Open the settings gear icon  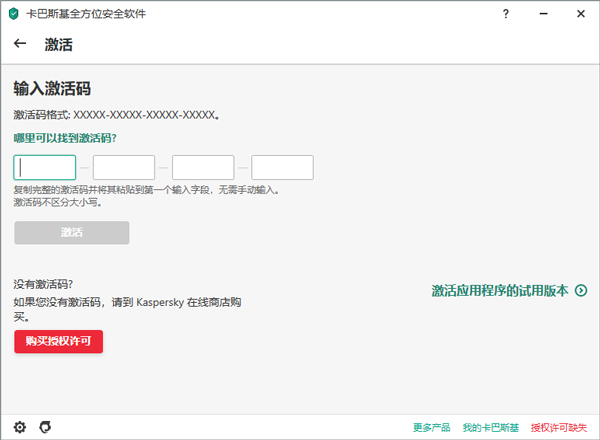(20, 427)
